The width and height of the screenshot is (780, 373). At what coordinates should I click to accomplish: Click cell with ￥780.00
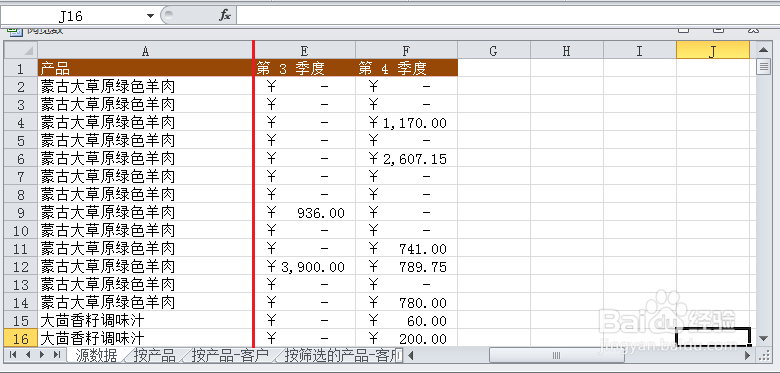[406, 302]
